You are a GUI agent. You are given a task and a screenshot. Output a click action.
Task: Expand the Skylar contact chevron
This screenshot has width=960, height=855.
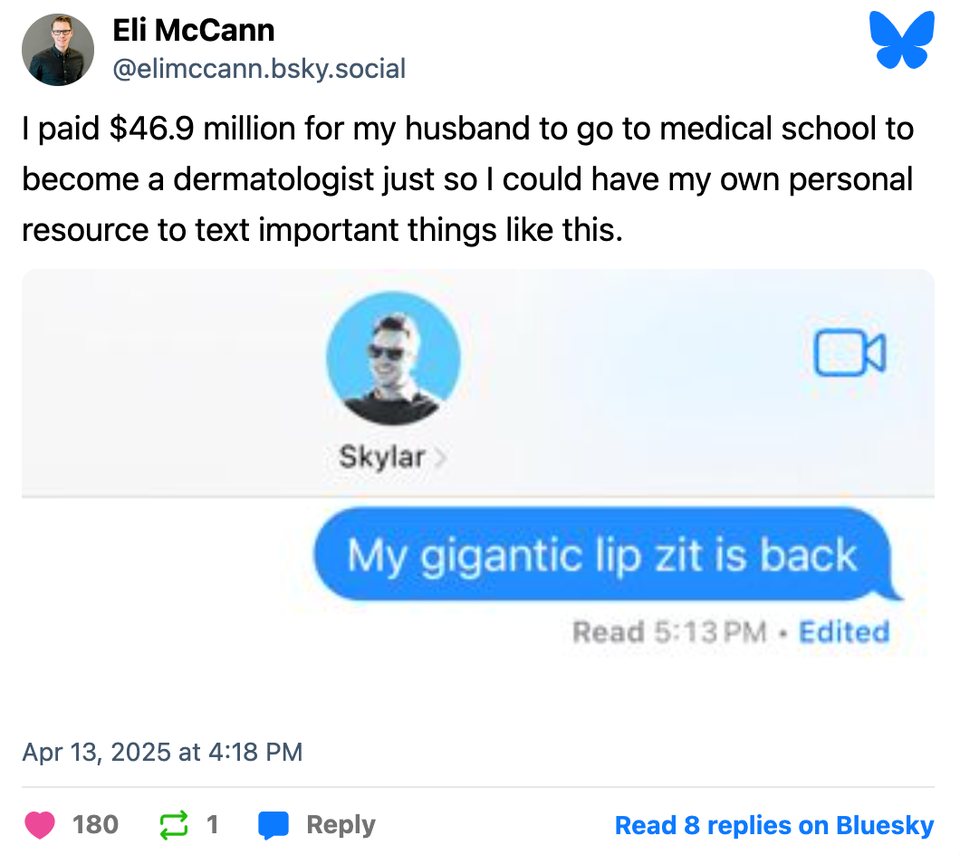440,458
